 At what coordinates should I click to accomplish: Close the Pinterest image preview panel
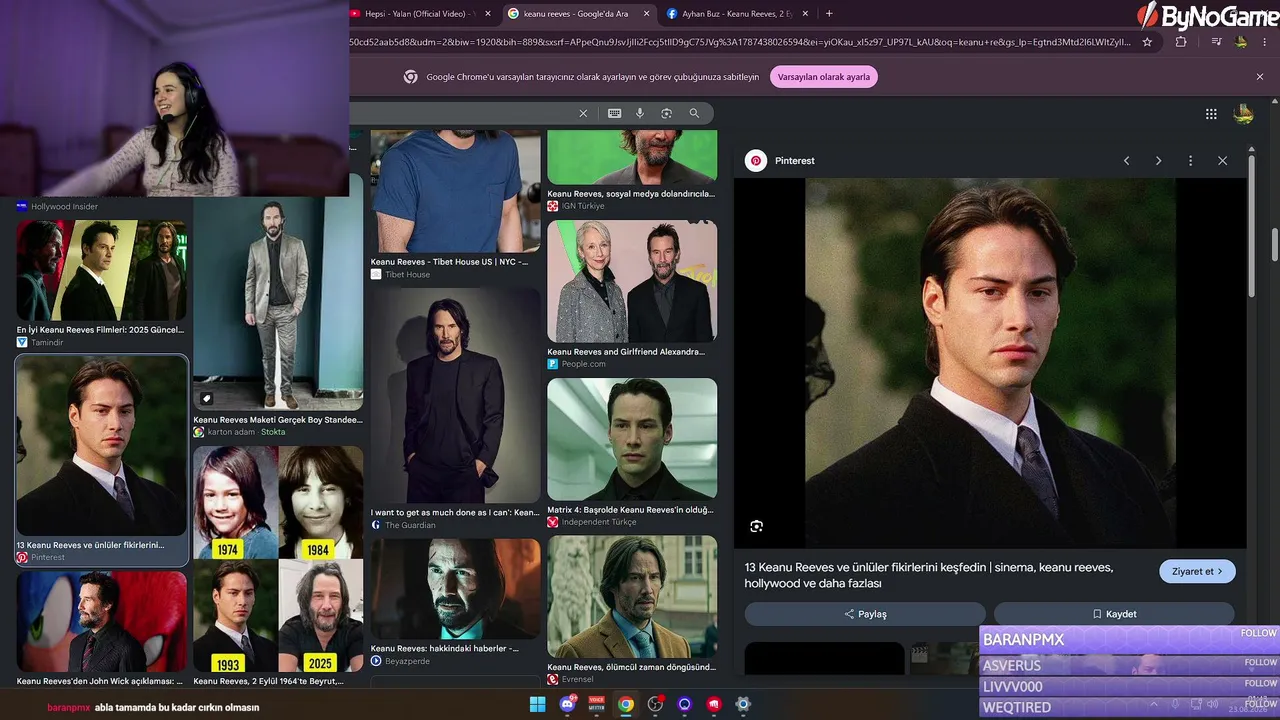click(x=1222, y=161)
